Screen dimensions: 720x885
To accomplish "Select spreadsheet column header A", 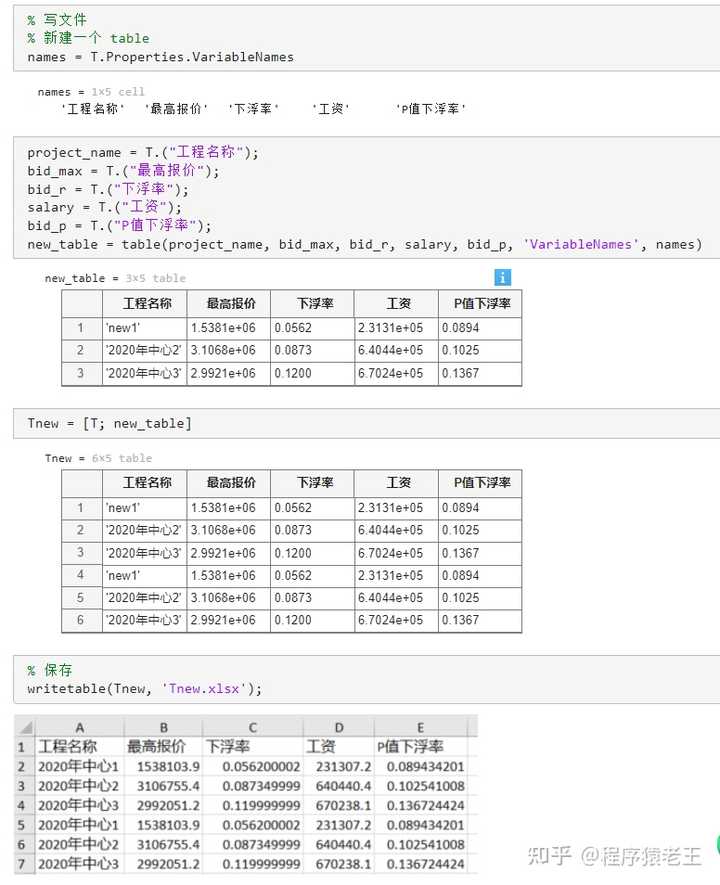I will 80,728.
